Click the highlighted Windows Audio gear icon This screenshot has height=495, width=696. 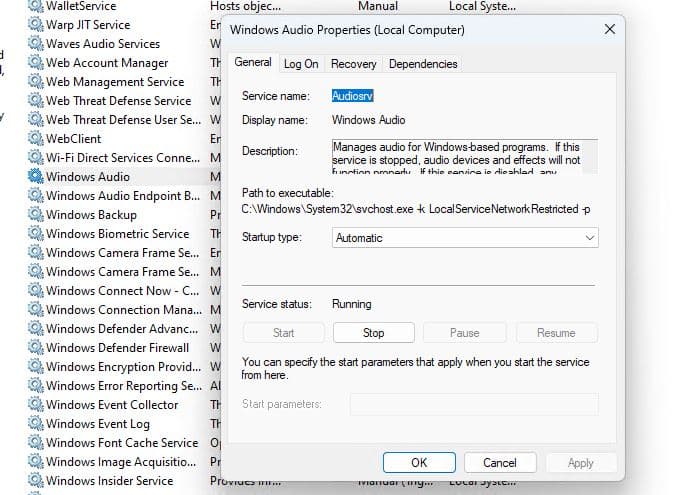coord(36,176)
